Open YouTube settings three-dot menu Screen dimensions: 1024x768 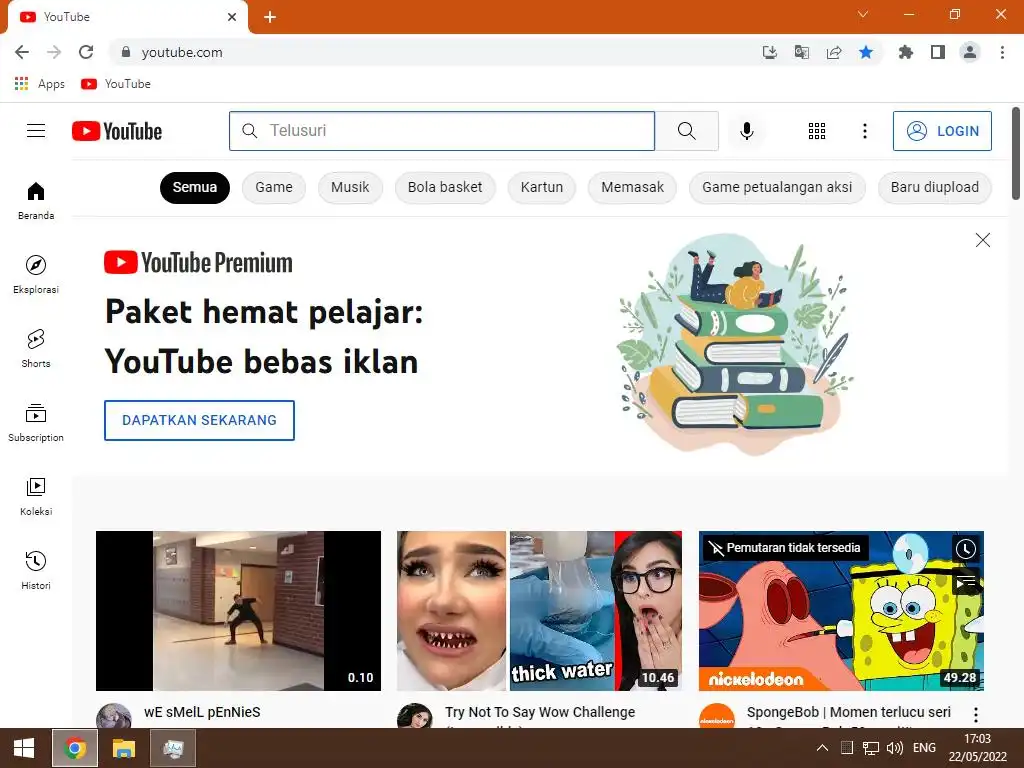coord(865,131)
